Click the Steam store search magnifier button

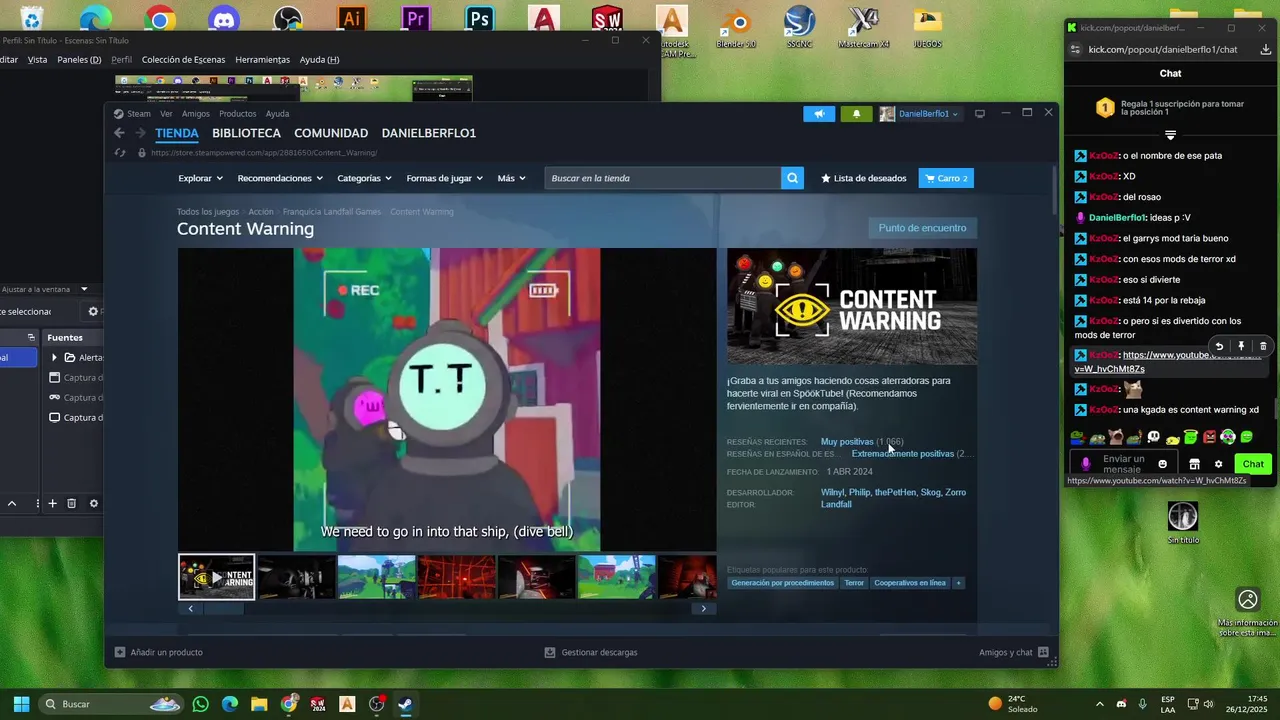[x=792, y=178]
